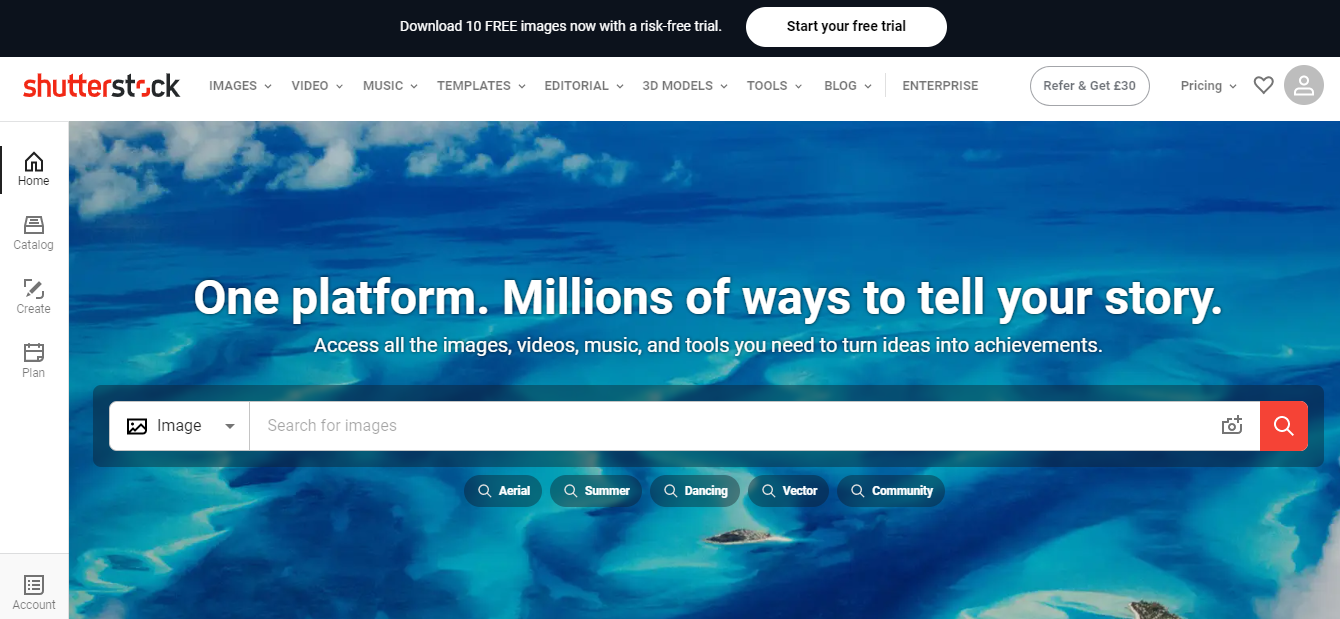Select the Aerial suggested search chip
Screen dimensions: 1340x619
(503, 491)
